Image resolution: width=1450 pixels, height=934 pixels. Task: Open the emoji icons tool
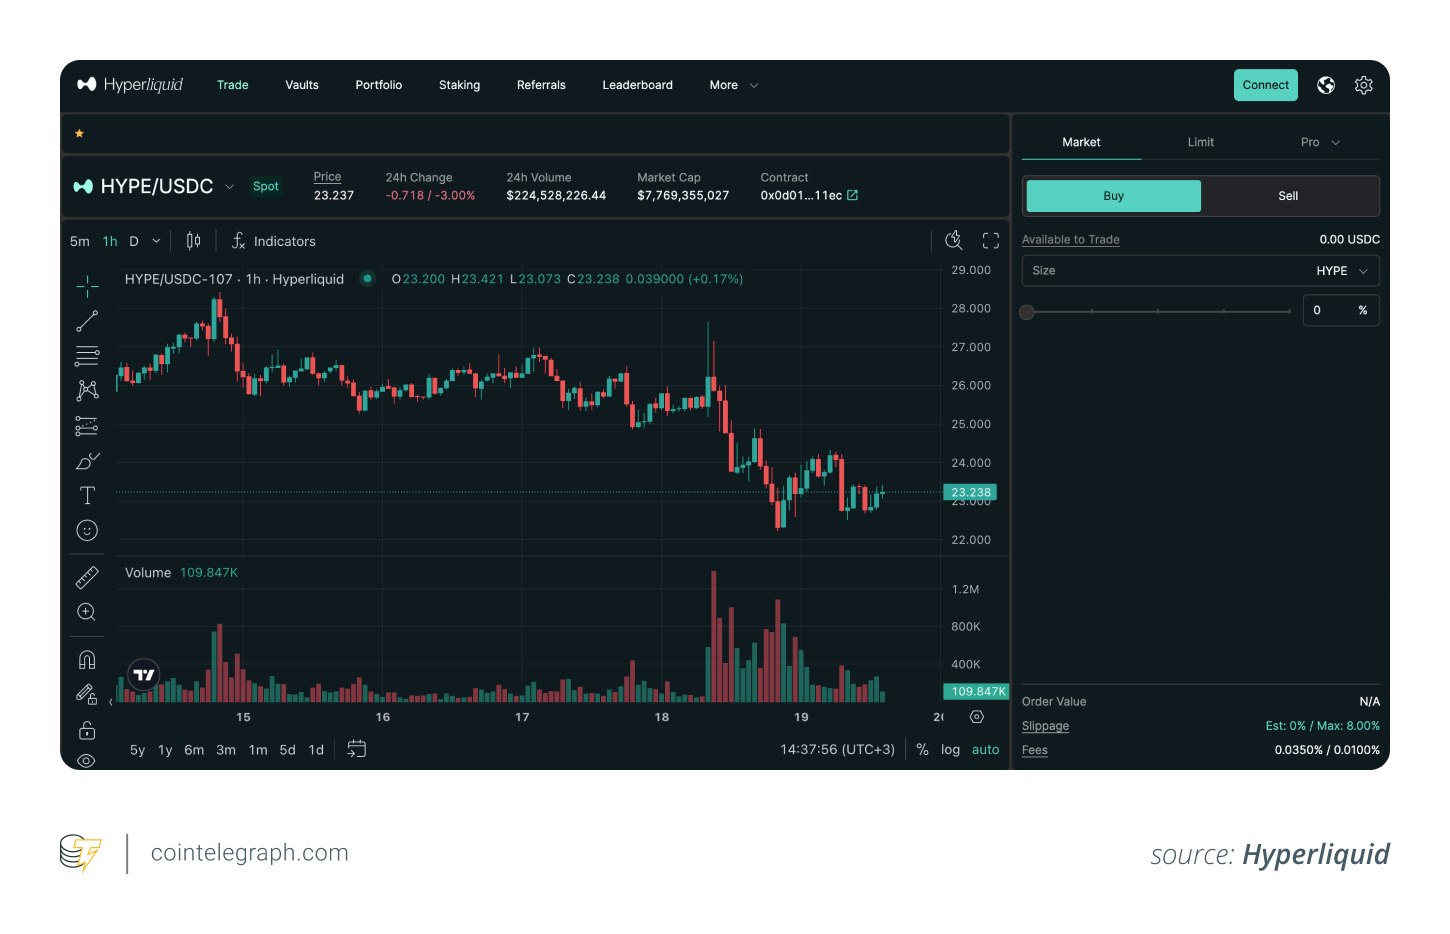(x=87, y=530)
